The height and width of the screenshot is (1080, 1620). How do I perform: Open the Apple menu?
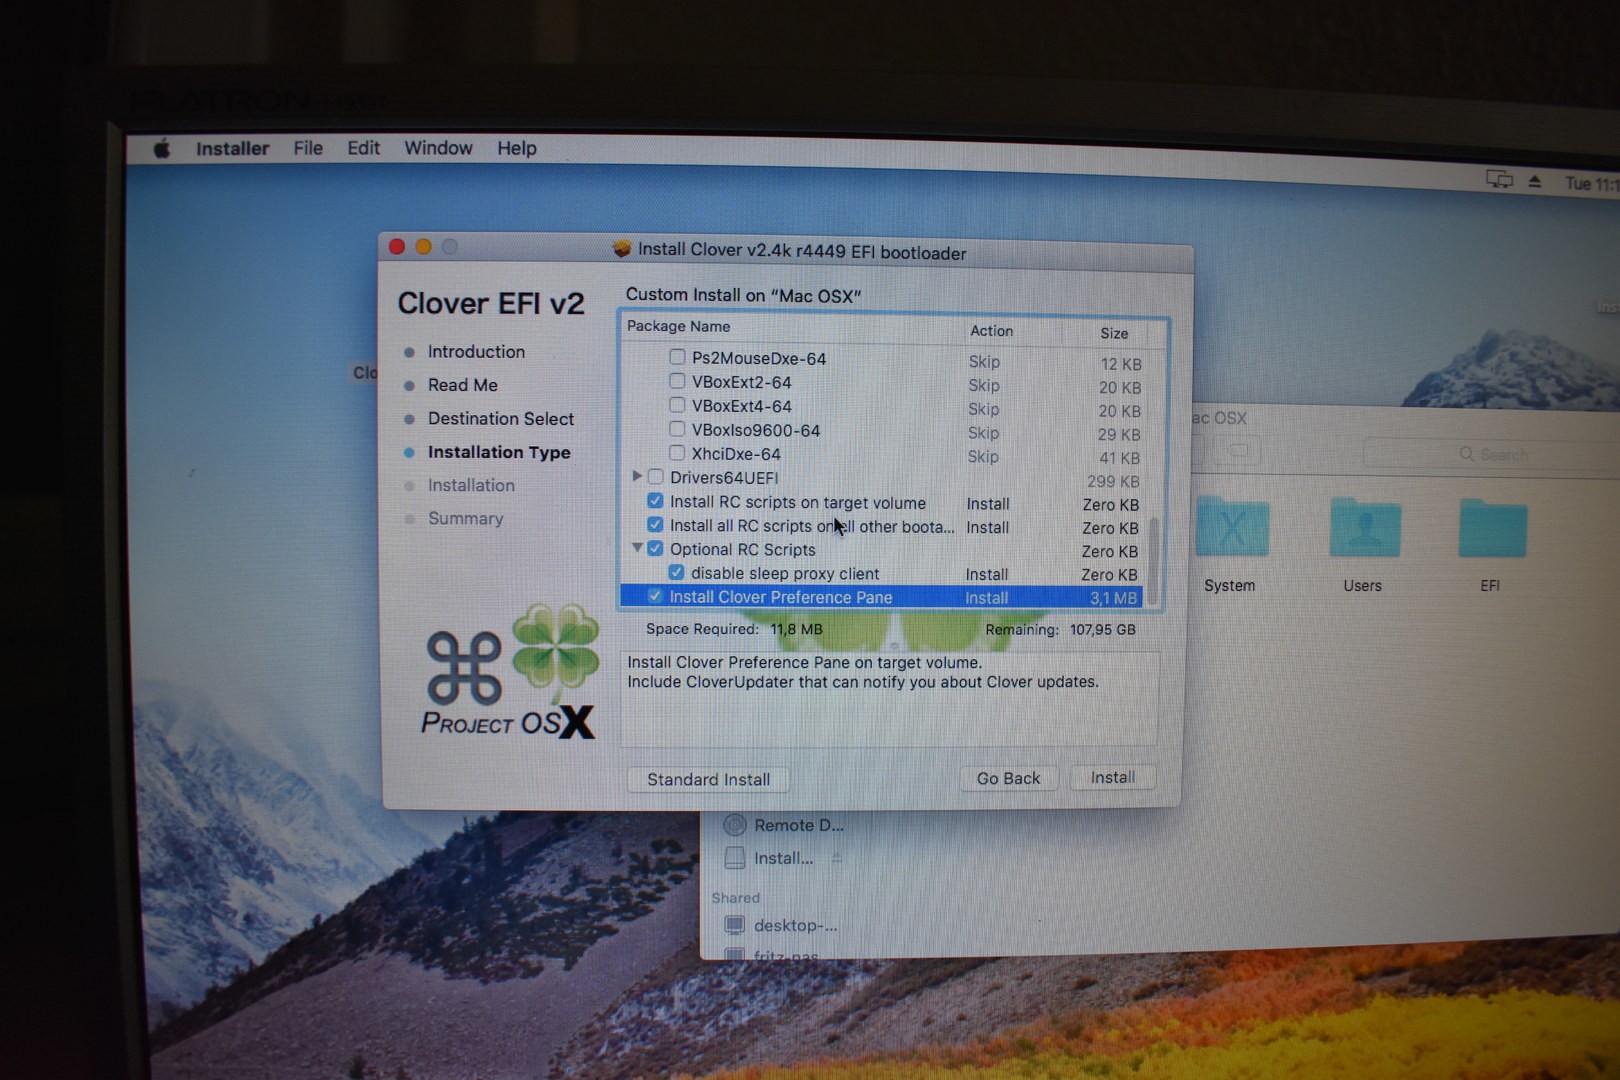point(162,149)
